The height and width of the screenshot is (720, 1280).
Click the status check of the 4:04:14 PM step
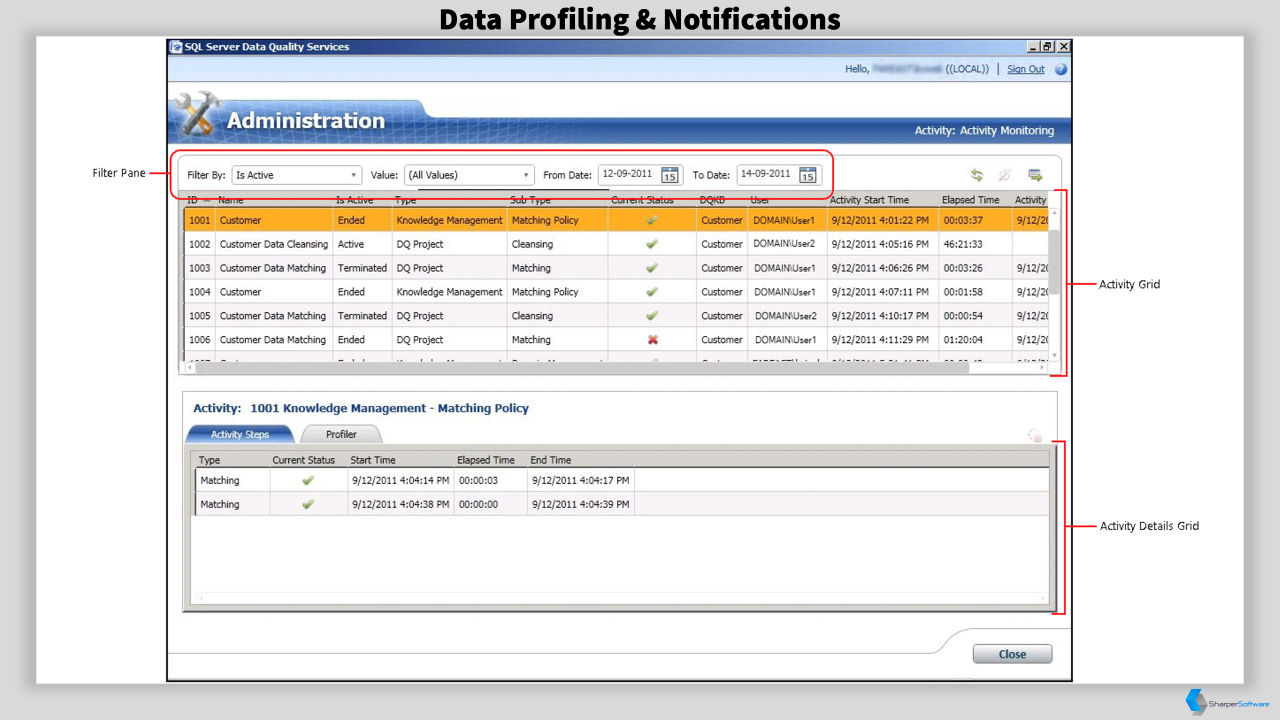coord(308,480)
